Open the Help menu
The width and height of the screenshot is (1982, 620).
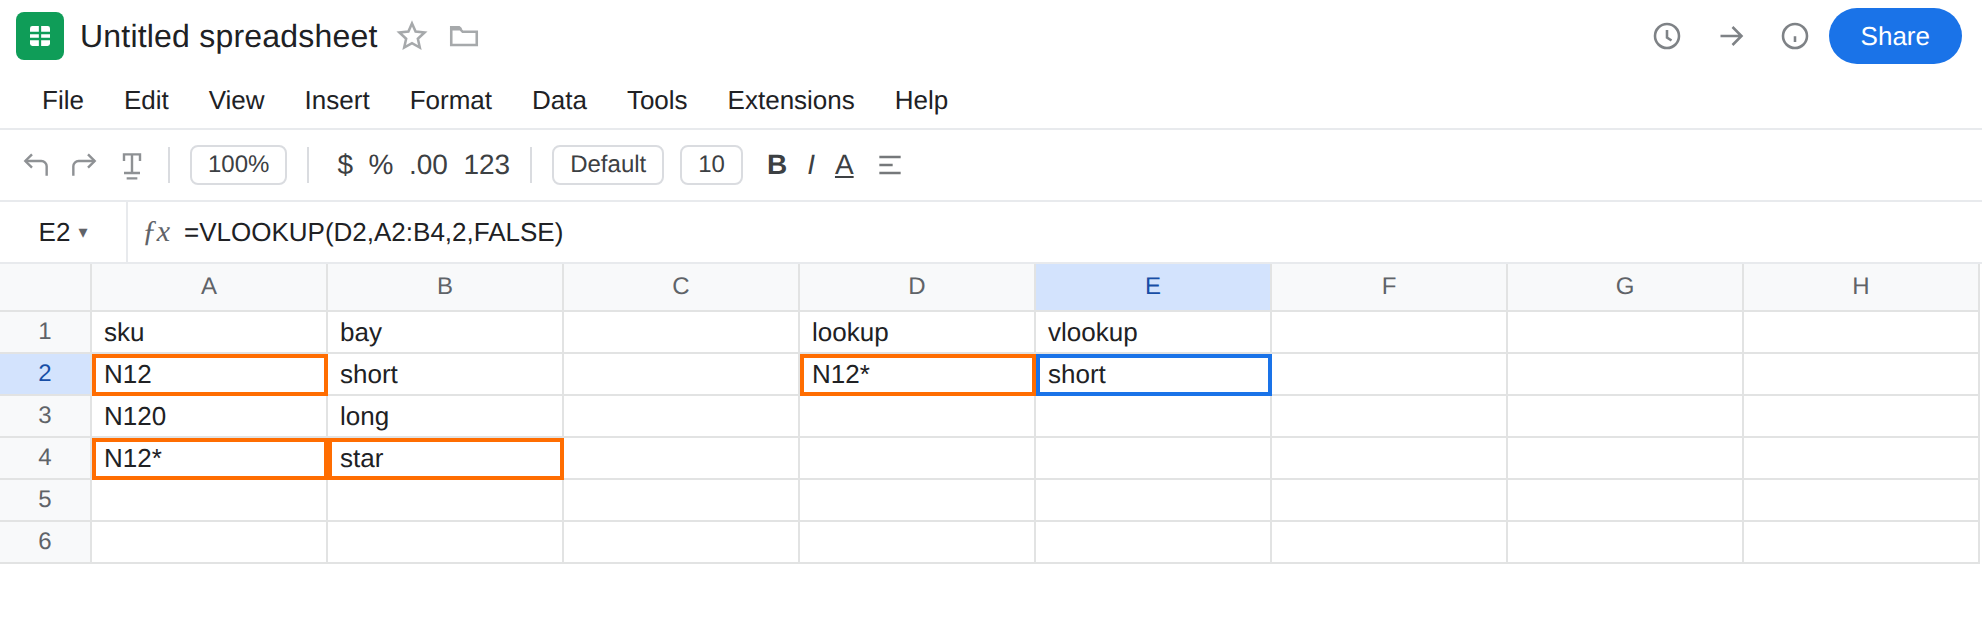coord(921,100)
